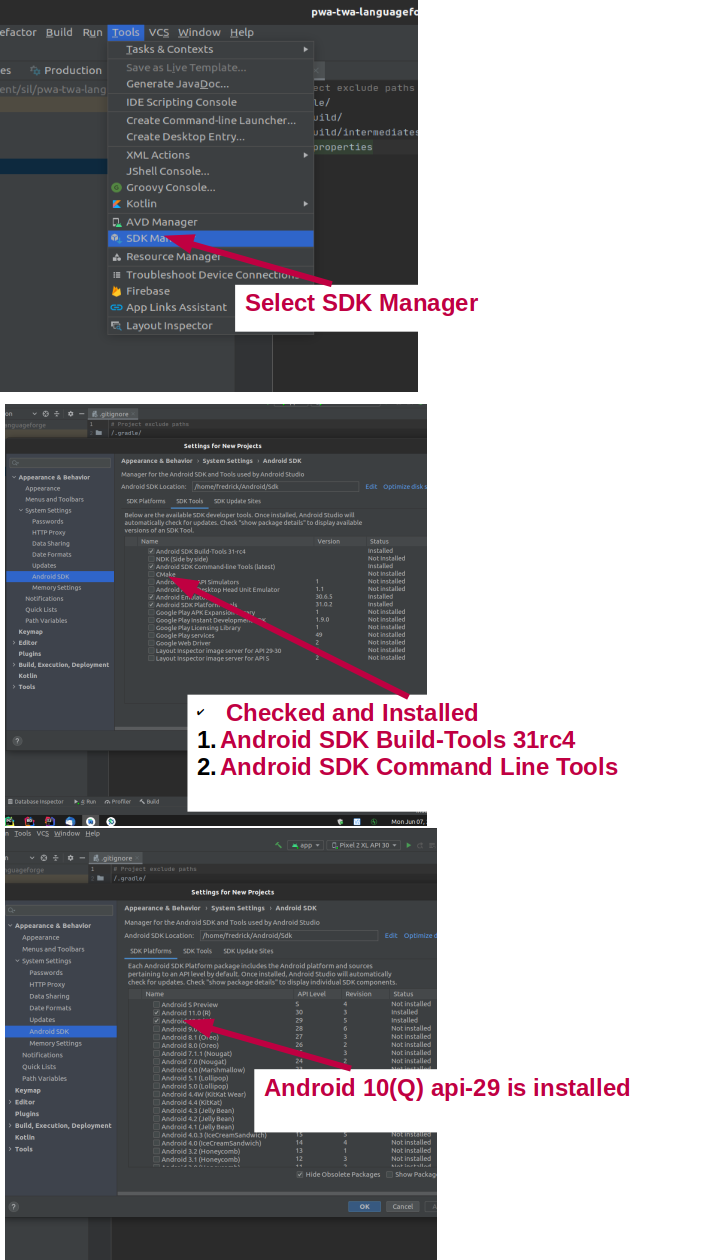Click the search field in SDK Tools settings dialog

coord(60,462)
